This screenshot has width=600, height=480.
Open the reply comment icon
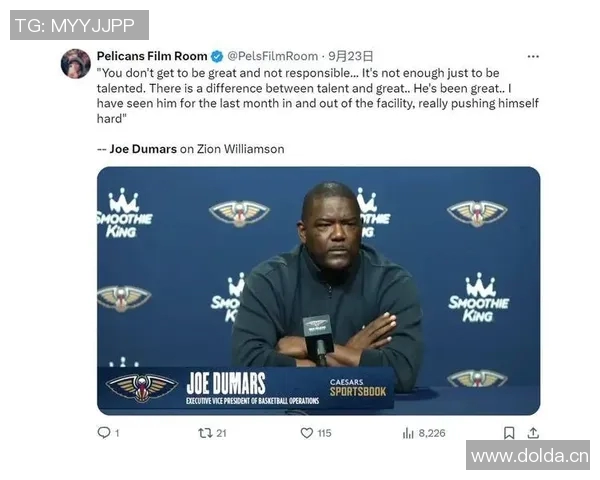click(x=104, y=433)
